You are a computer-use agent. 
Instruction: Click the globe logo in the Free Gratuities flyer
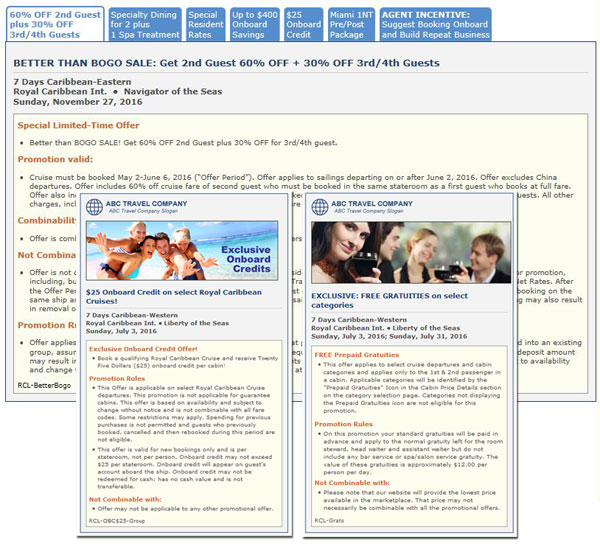320,207
